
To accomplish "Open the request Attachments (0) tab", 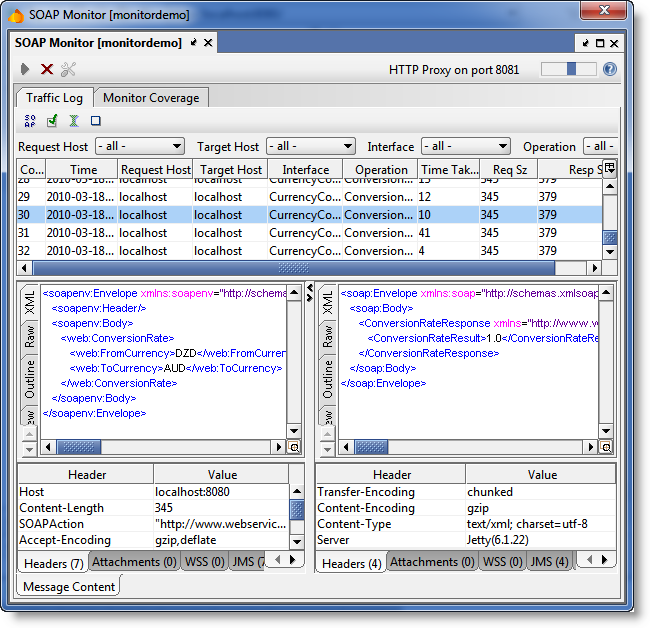I will pos(134,562).
